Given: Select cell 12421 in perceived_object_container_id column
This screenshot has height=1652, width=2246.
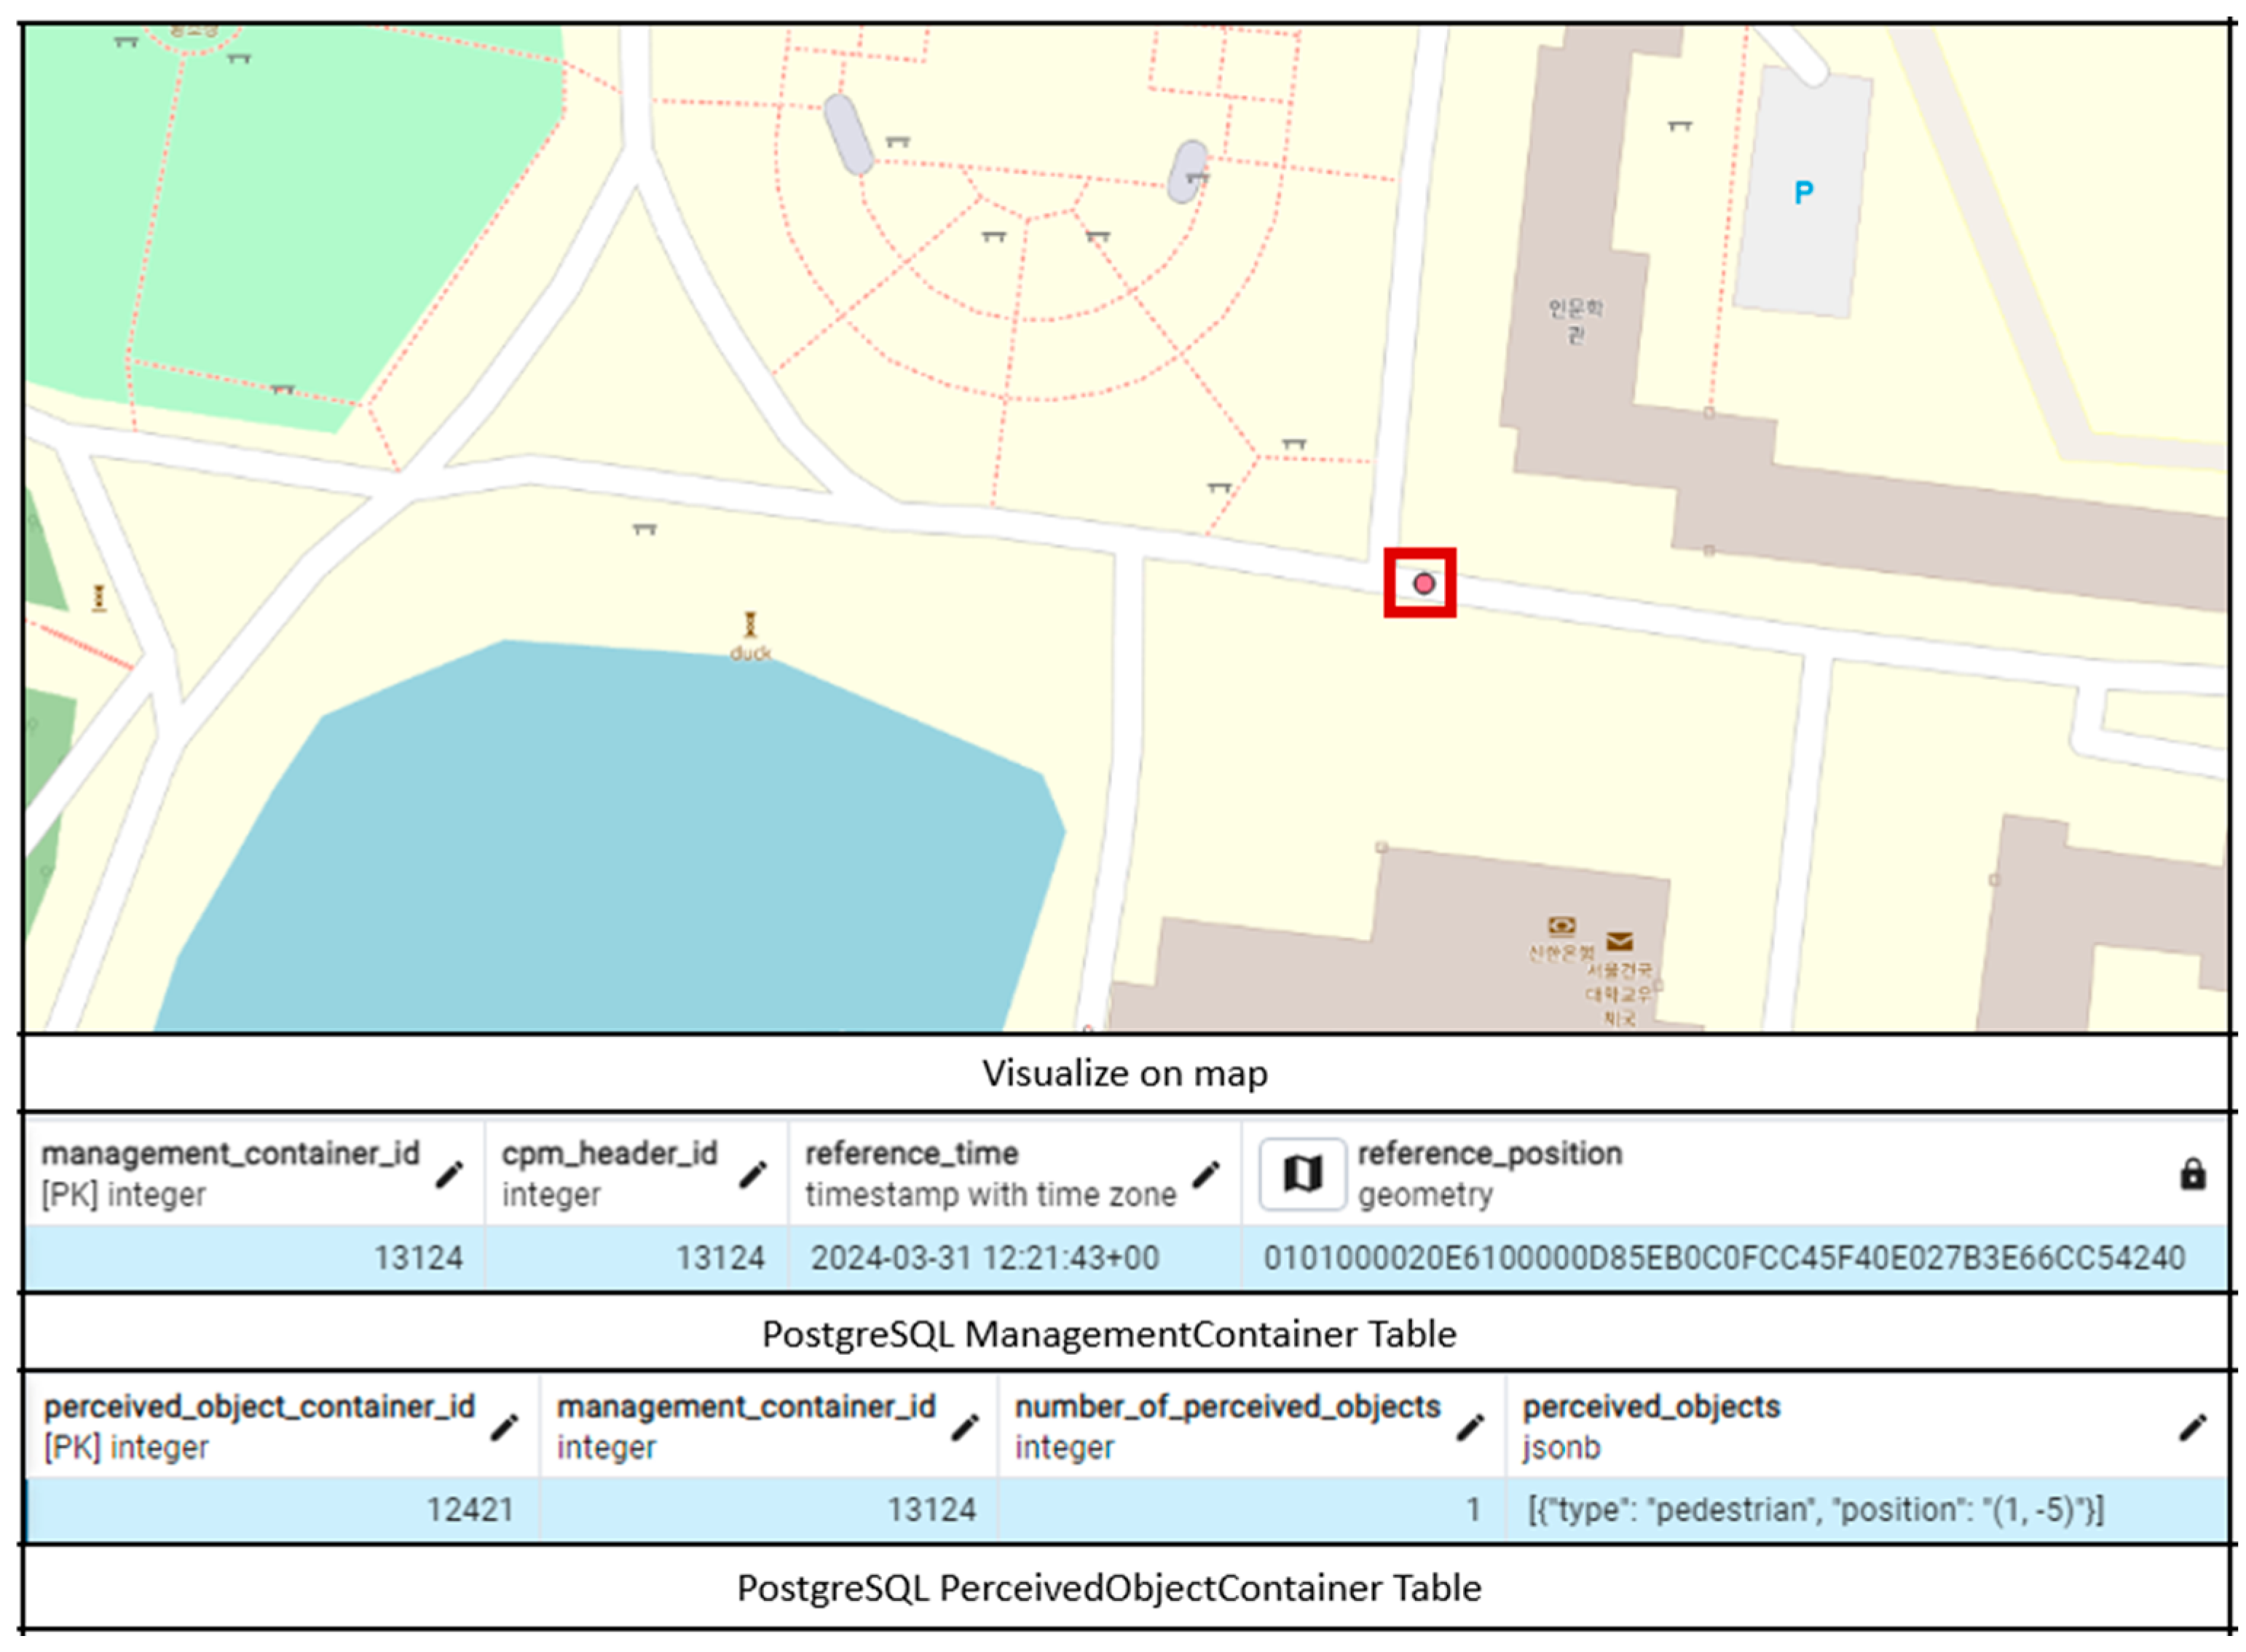Looking at the screenshot, I should coord(470,1509).
